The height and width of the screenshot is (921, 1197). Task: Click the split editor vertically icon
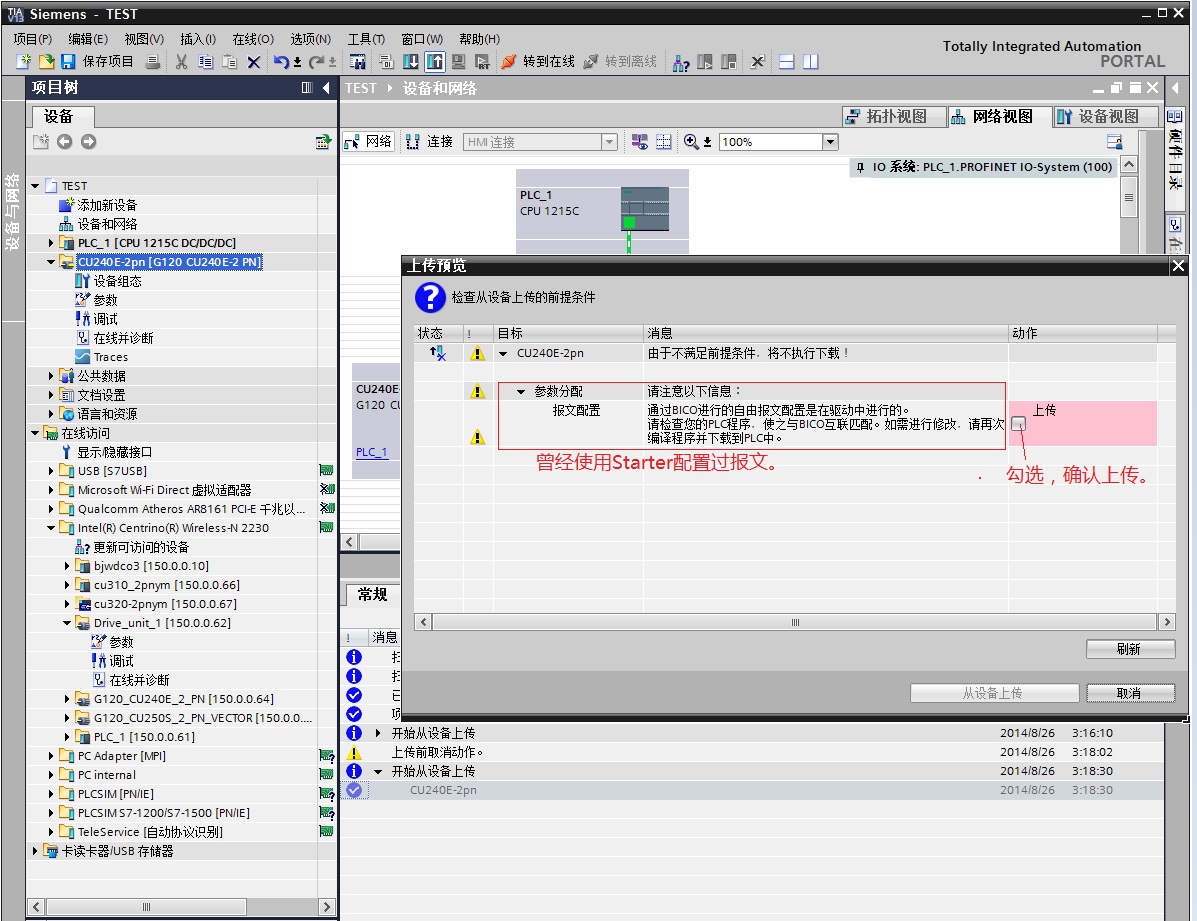(811, 62)
